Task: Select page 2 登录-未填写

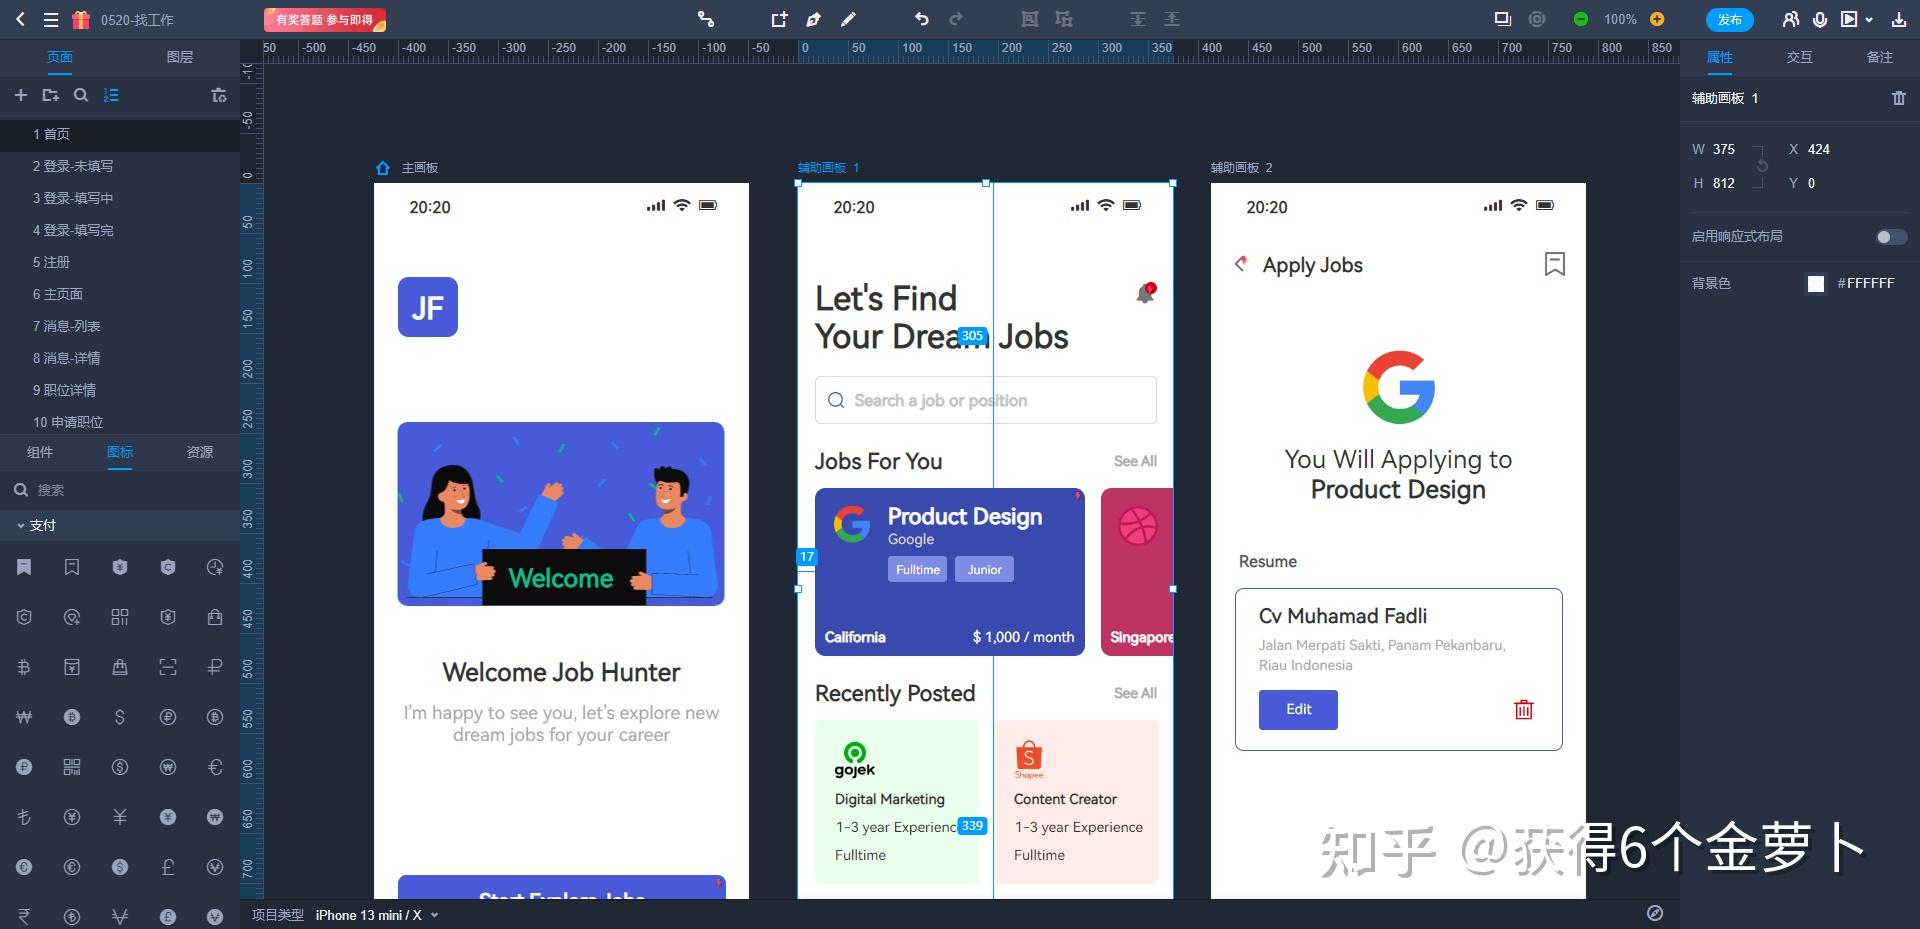Action: click(x=120, y=166)
